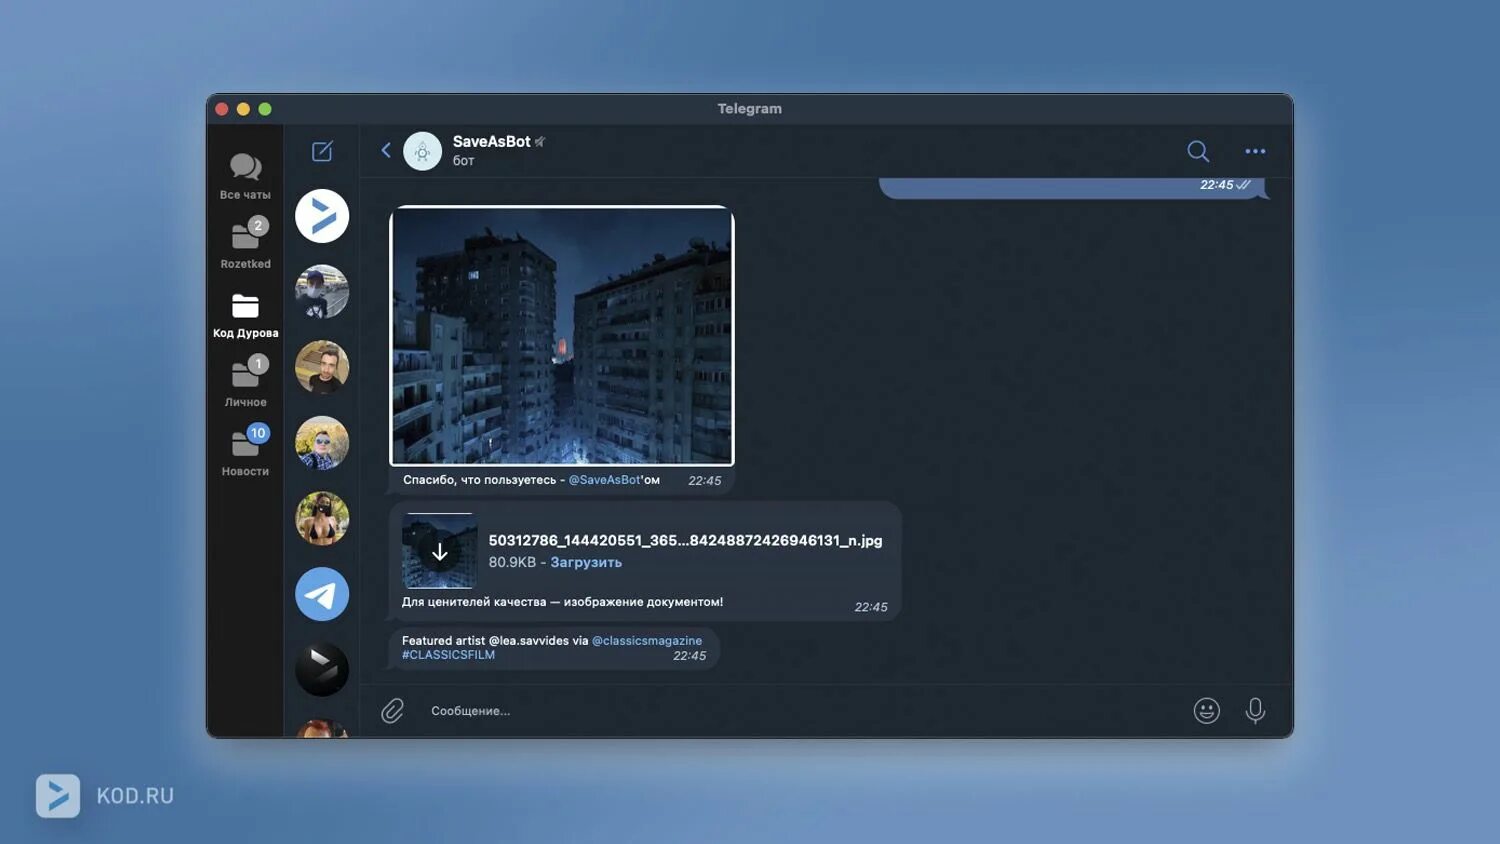
Task: Open chat with masked man avatar
Action: pyautogui.click(x=322, y=291)
